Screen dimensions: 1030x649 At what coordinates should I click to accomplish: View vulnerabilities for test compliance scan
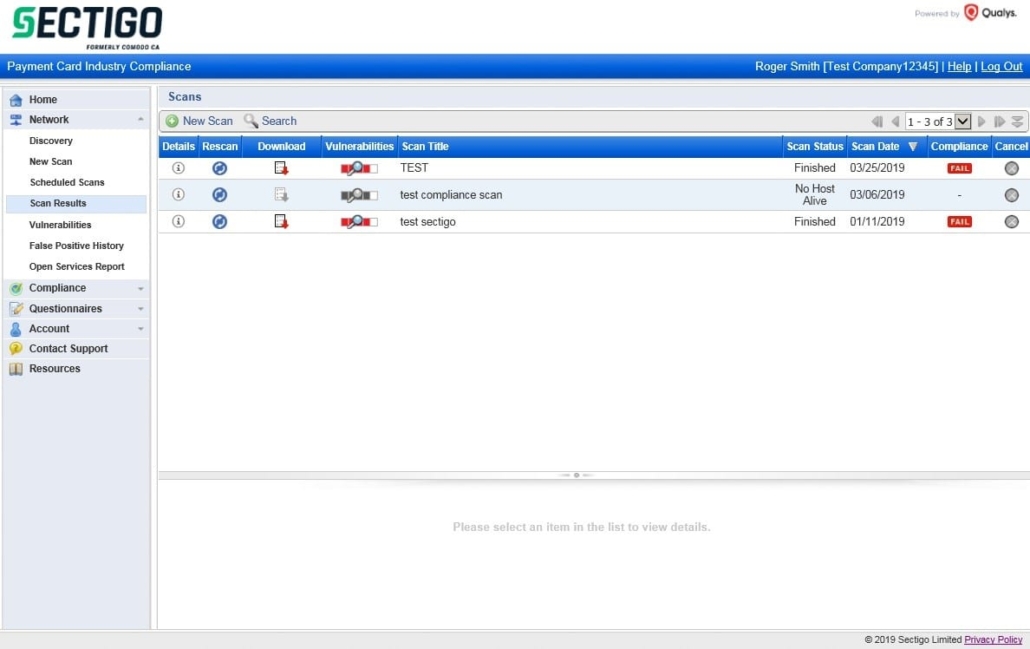359,194
